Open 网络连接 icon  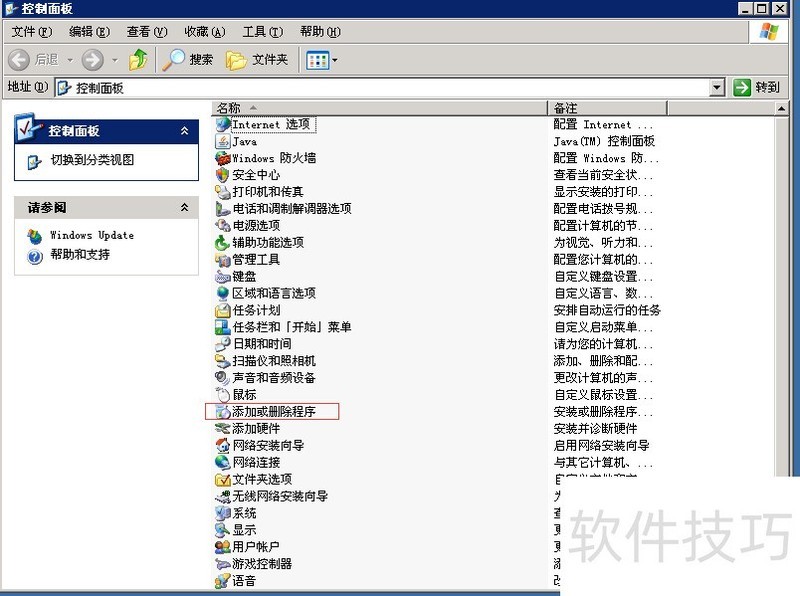tap(222, 462)
